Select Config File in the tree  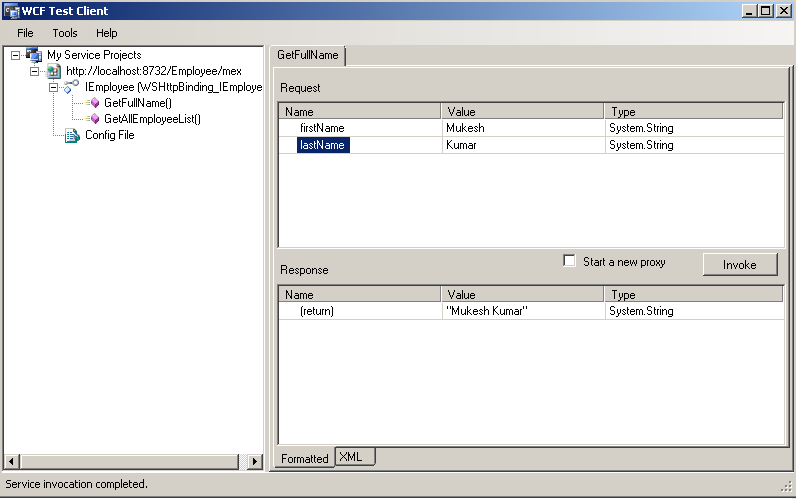coord(110,135)
